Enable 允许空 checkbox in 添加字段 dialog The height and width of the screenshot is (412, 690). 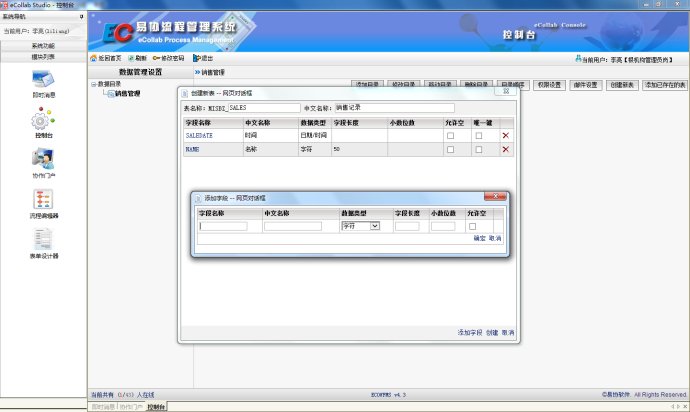coord(472,226)
